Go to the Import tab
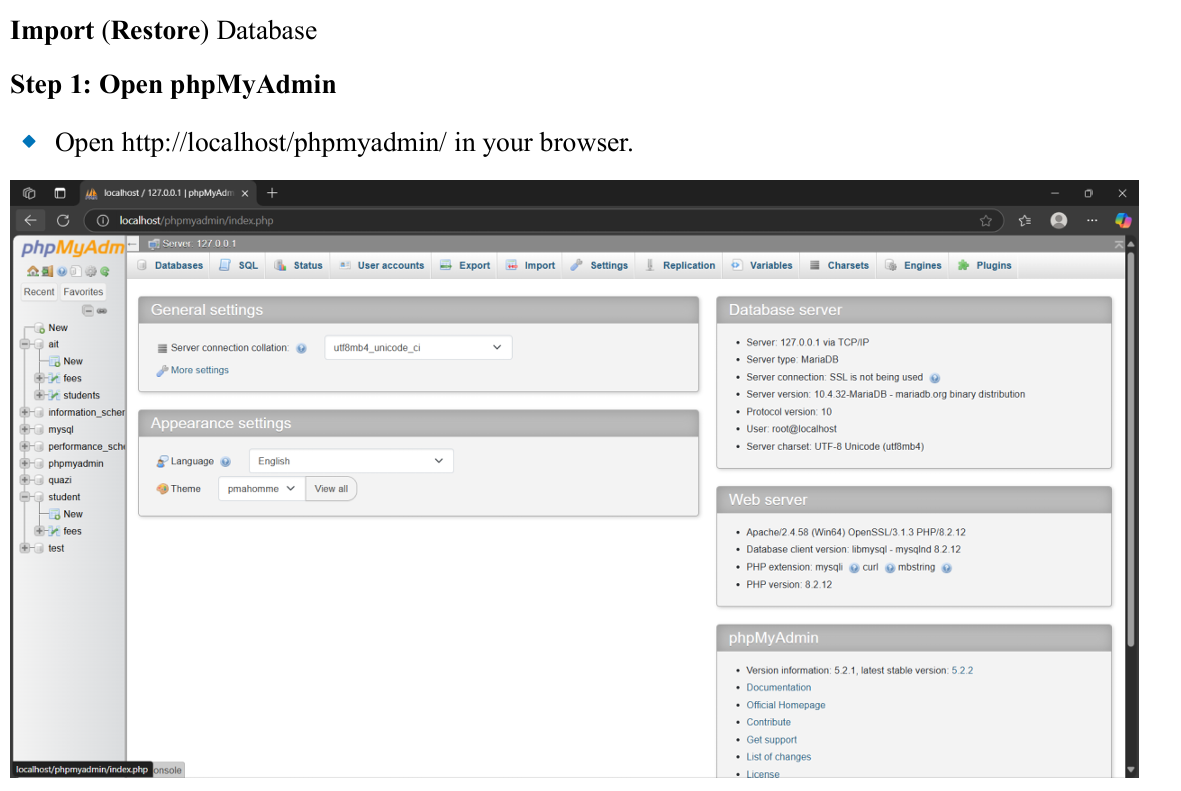Viewport: 1181px width, 791px height. click(x=531, y=265)
